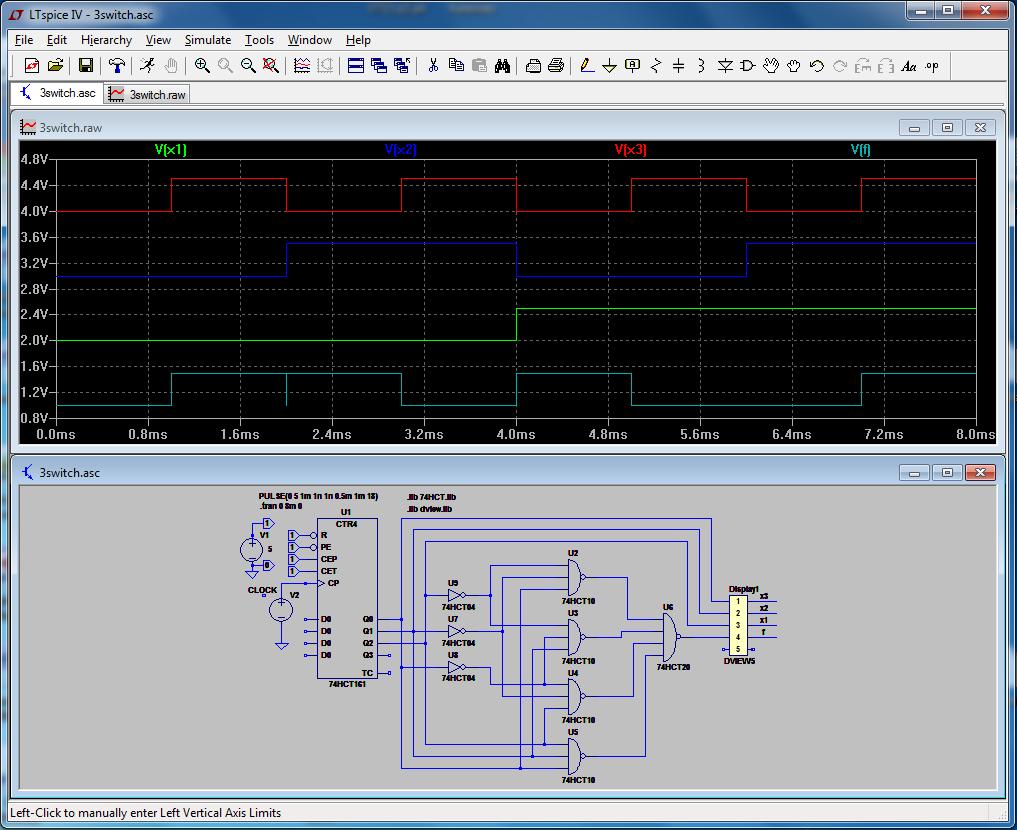Open the Window menu
The image size is (1017, 830).
tap(309, 40)
